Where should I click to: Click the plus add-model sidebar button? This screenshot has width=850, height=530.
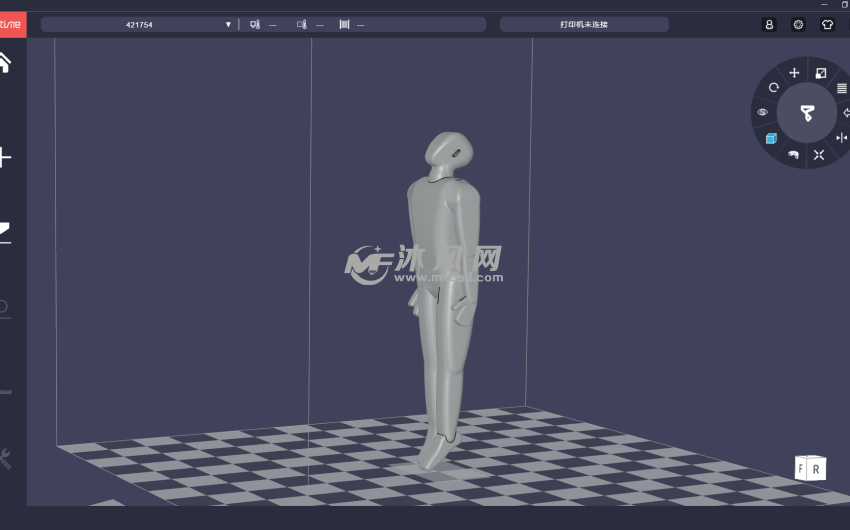[x=5, y=157]
